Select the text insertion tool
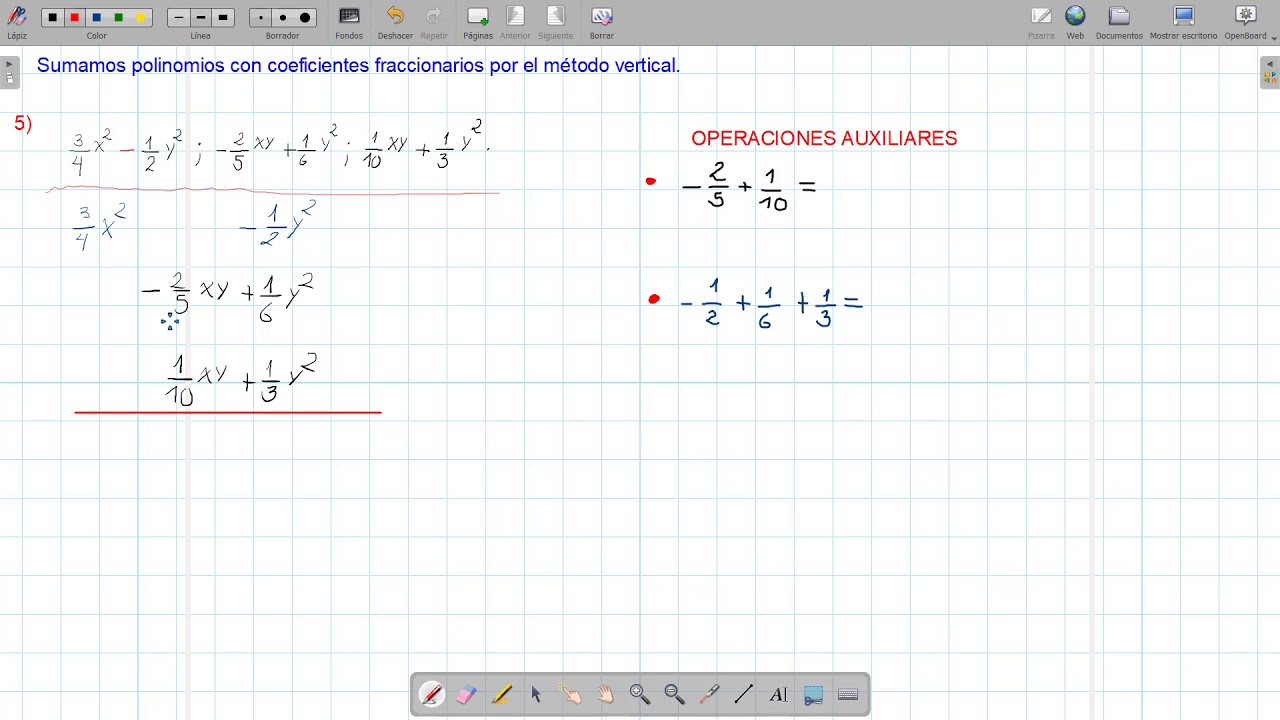1280x720 pixels. click(778, 694)
